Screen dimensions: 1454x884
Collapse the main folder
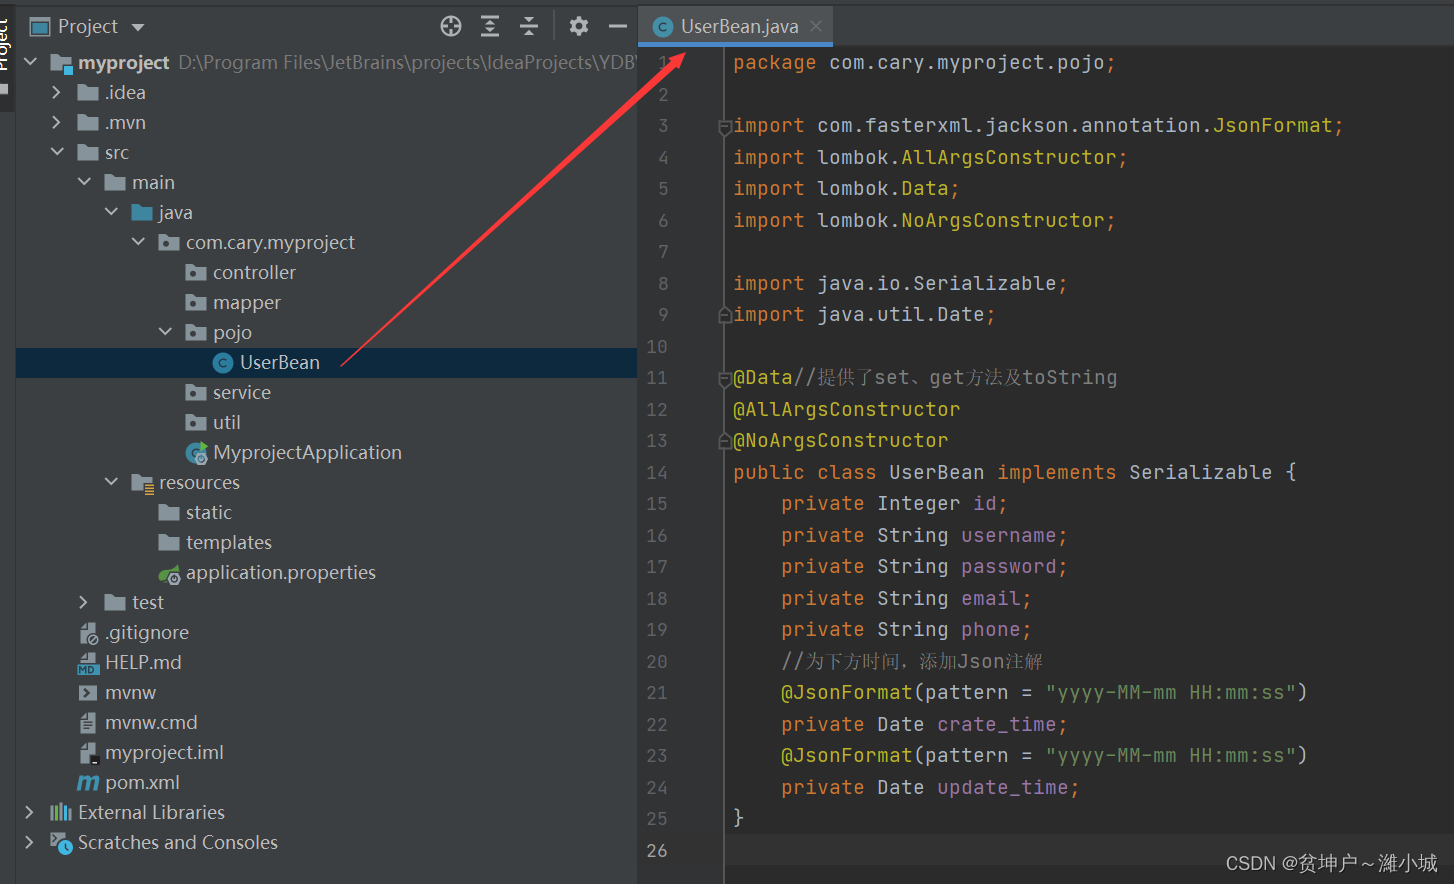pyautogui.click(x=84, y=182)
